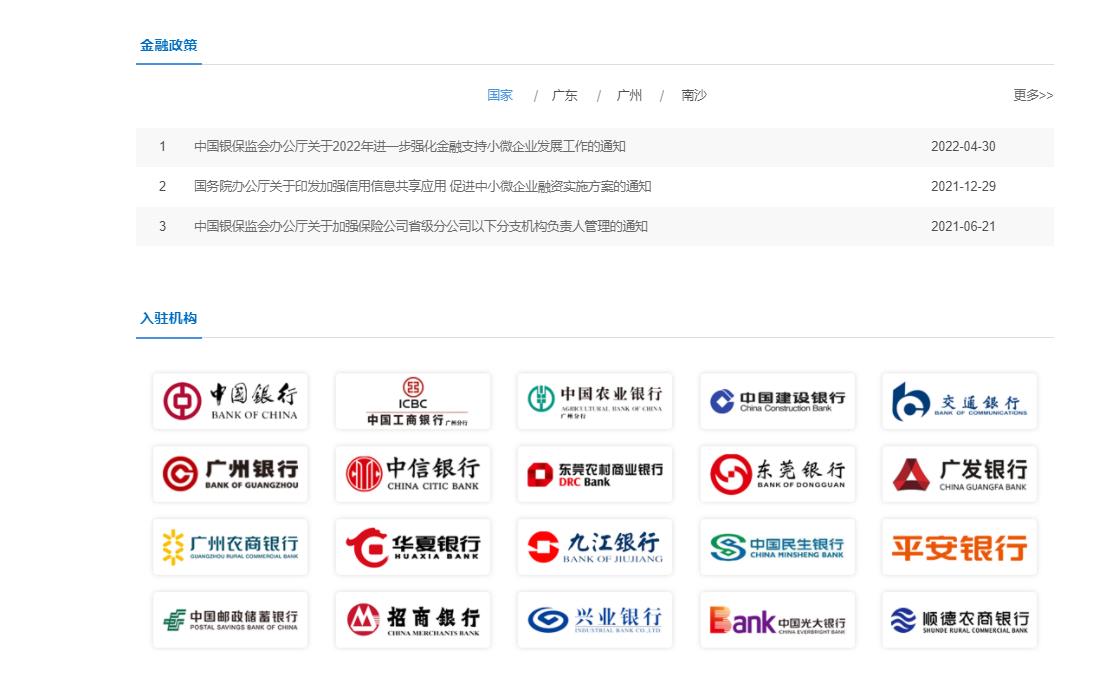The image size is (1113, 680).
Task: Click the 九江银行 logo card
Action: coord(595,547)
